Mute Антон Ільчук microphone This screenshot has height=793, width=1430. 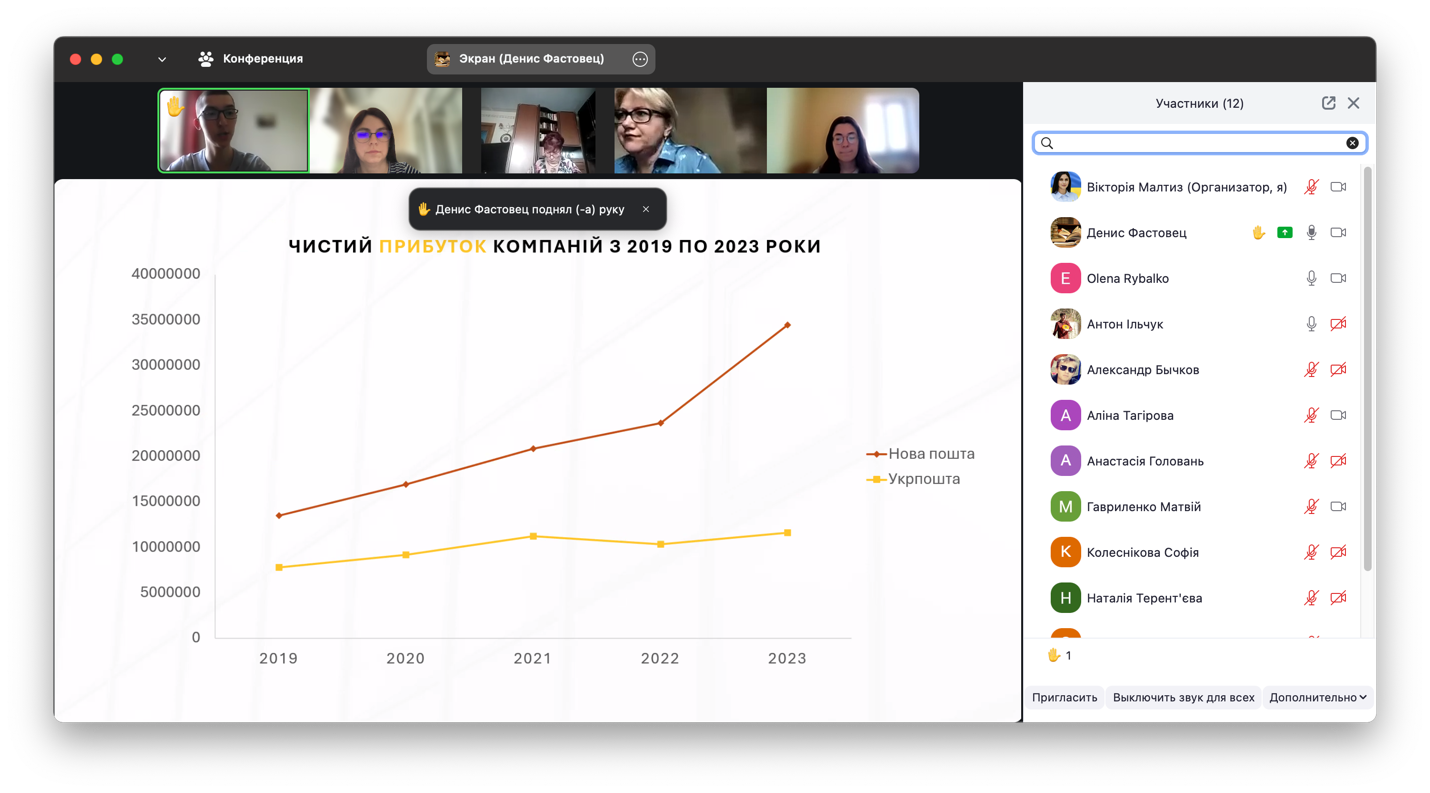click(x=1311, y=324)
